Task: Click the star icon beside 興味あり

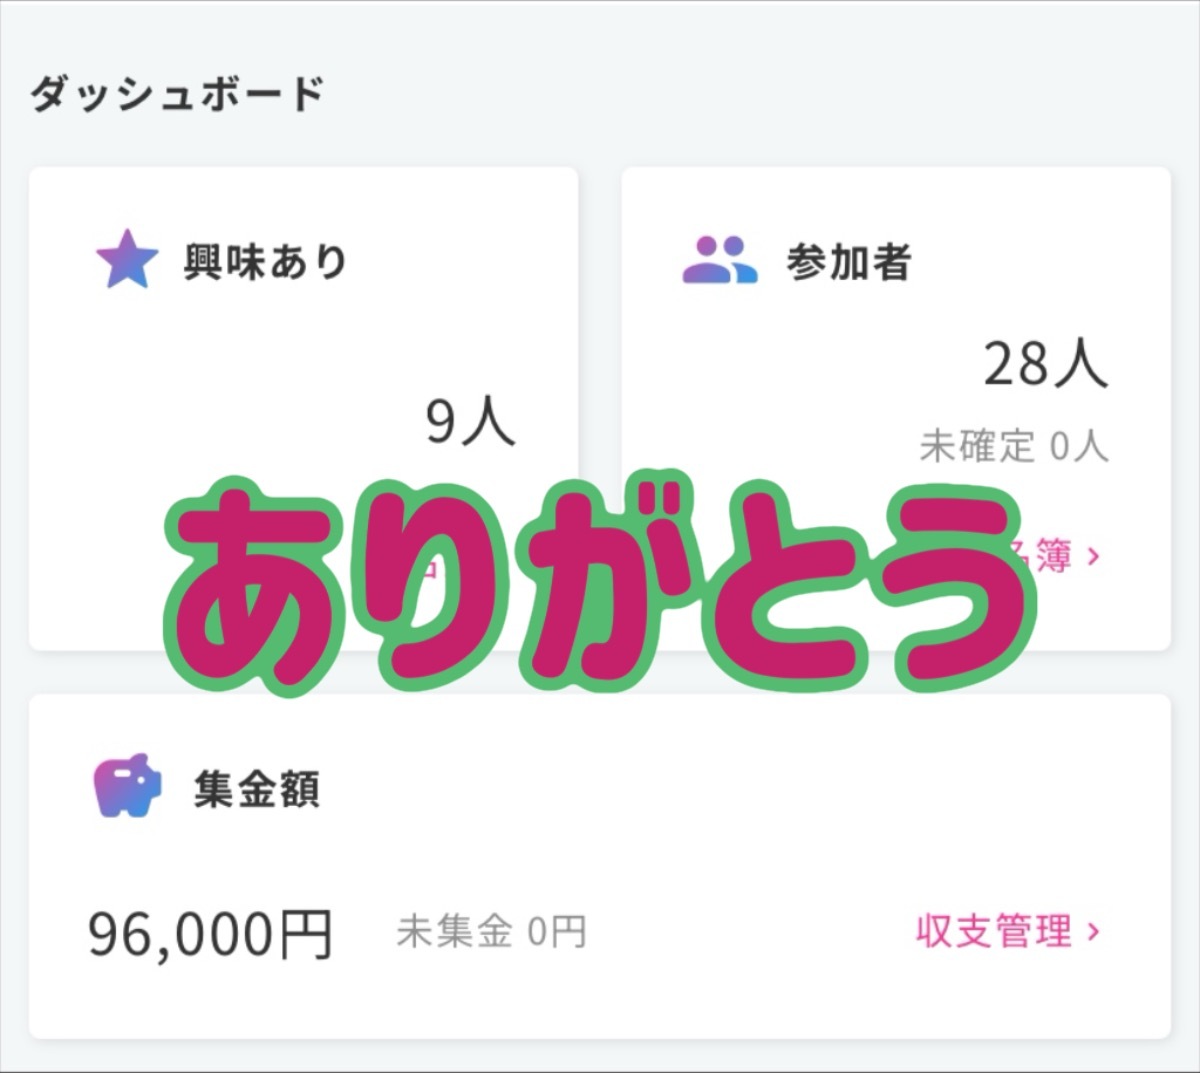Action: [127, 260]
